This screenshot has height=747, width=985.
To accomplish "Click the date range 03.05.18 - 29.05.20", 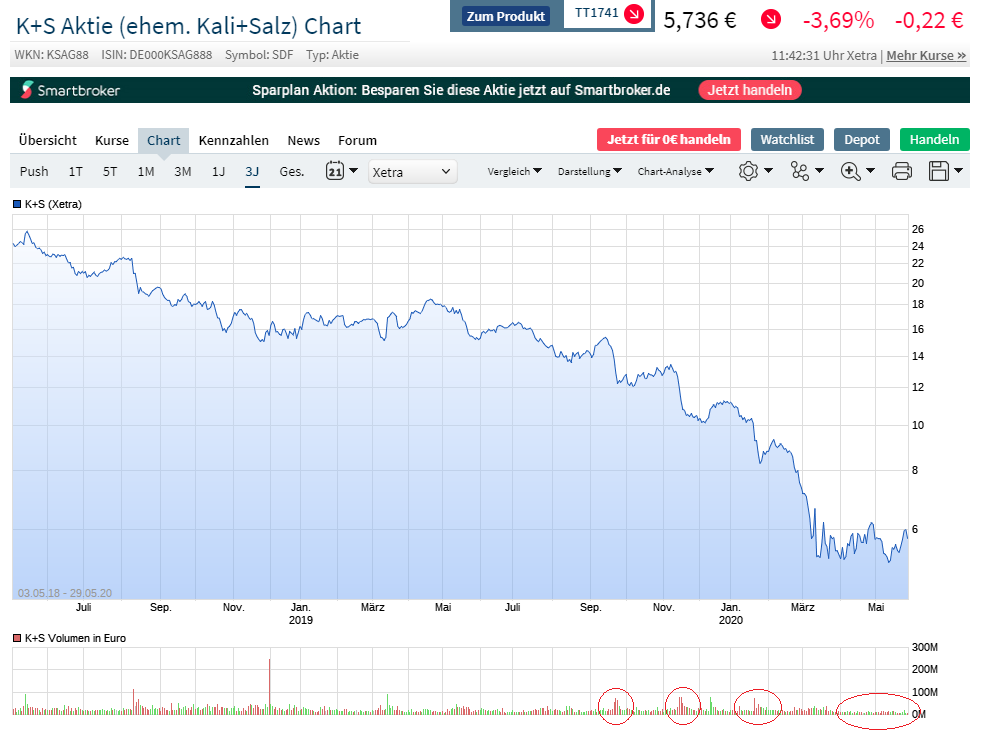I will pos(65,593).
